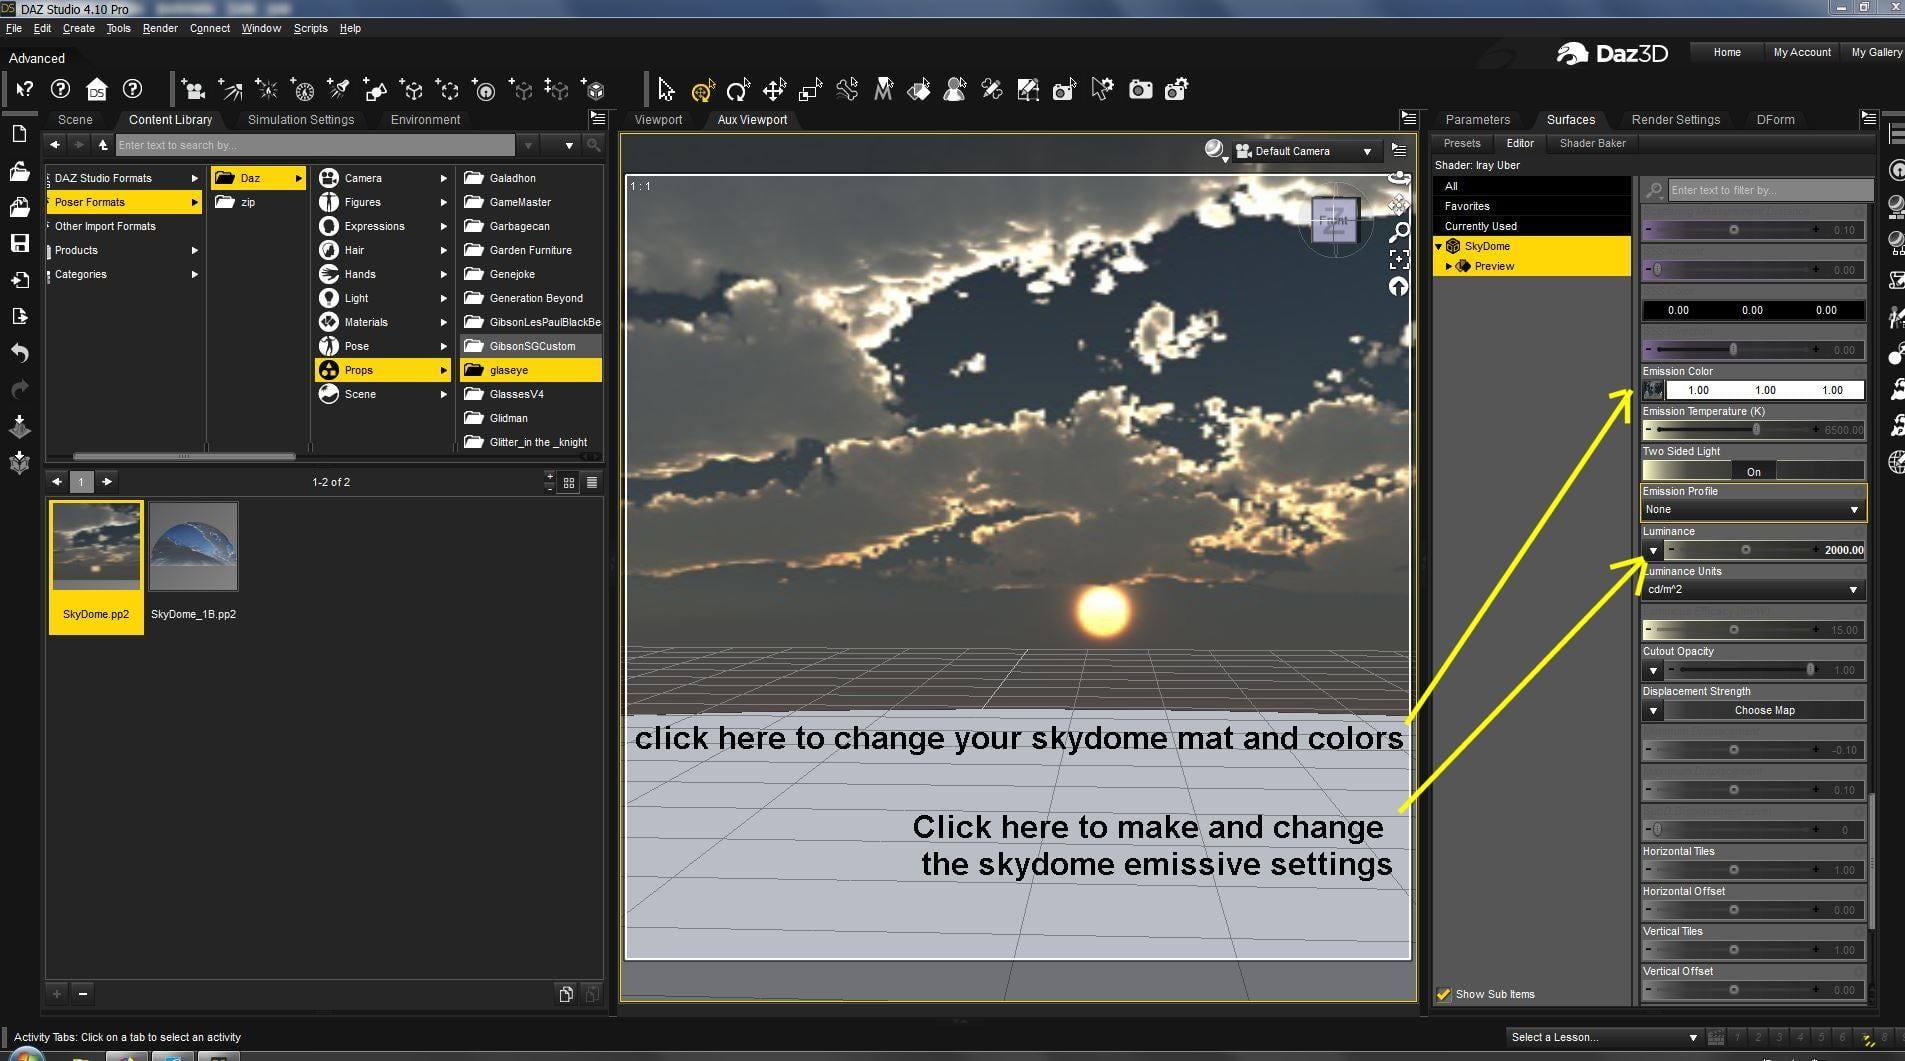Viewport: 1905px width, 1061px height.
Task: Create a new file from left sidebar
Action: (x=19, y=134)
